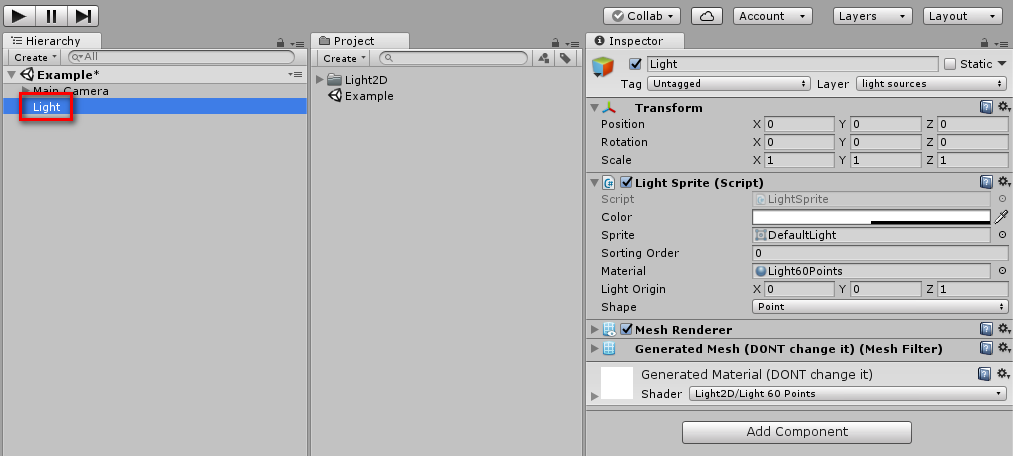Click Search by Type icon in Project
Screen dimensions: 1013x456
pos(543,58)
